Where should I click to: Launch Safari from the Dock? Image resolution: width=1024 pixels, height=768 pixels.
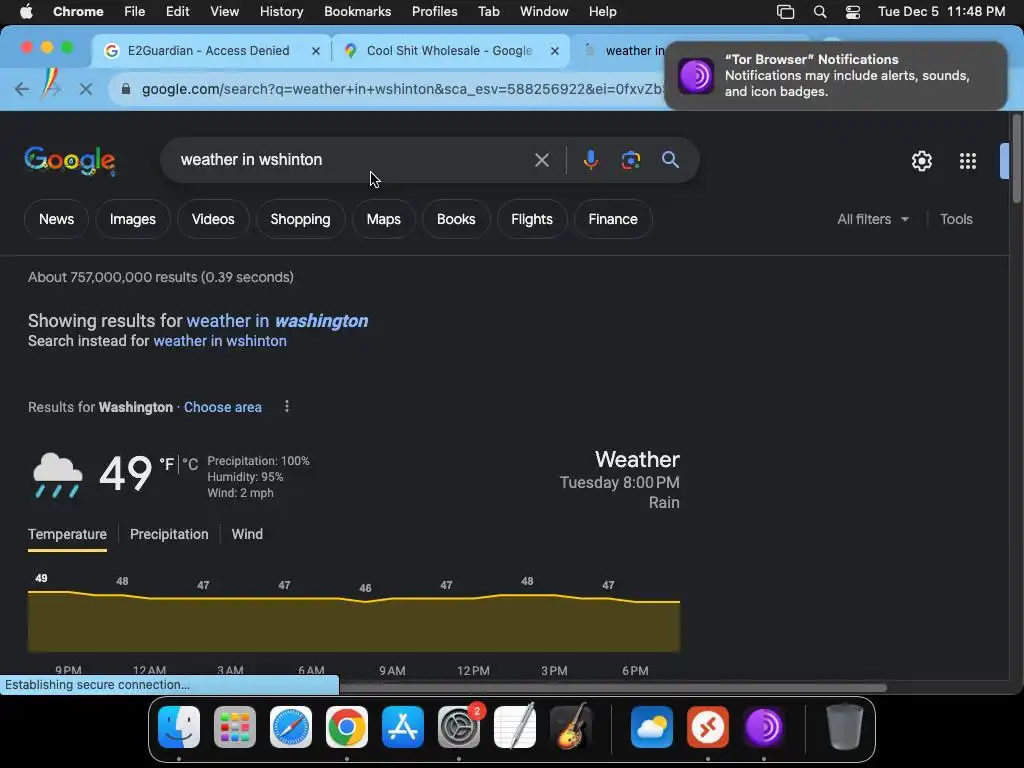[291, 726]
